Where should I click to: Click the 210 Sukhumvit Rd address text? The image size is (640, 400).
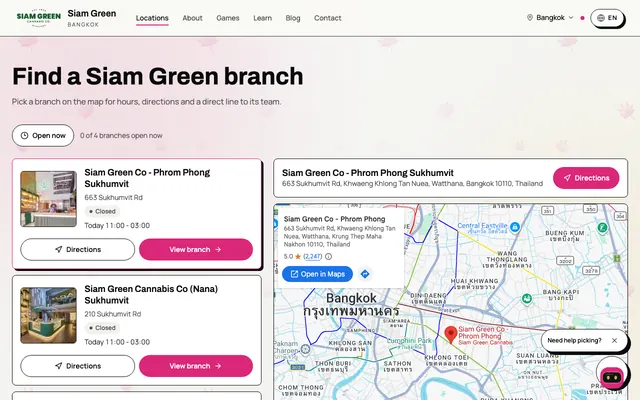[113, 314]
